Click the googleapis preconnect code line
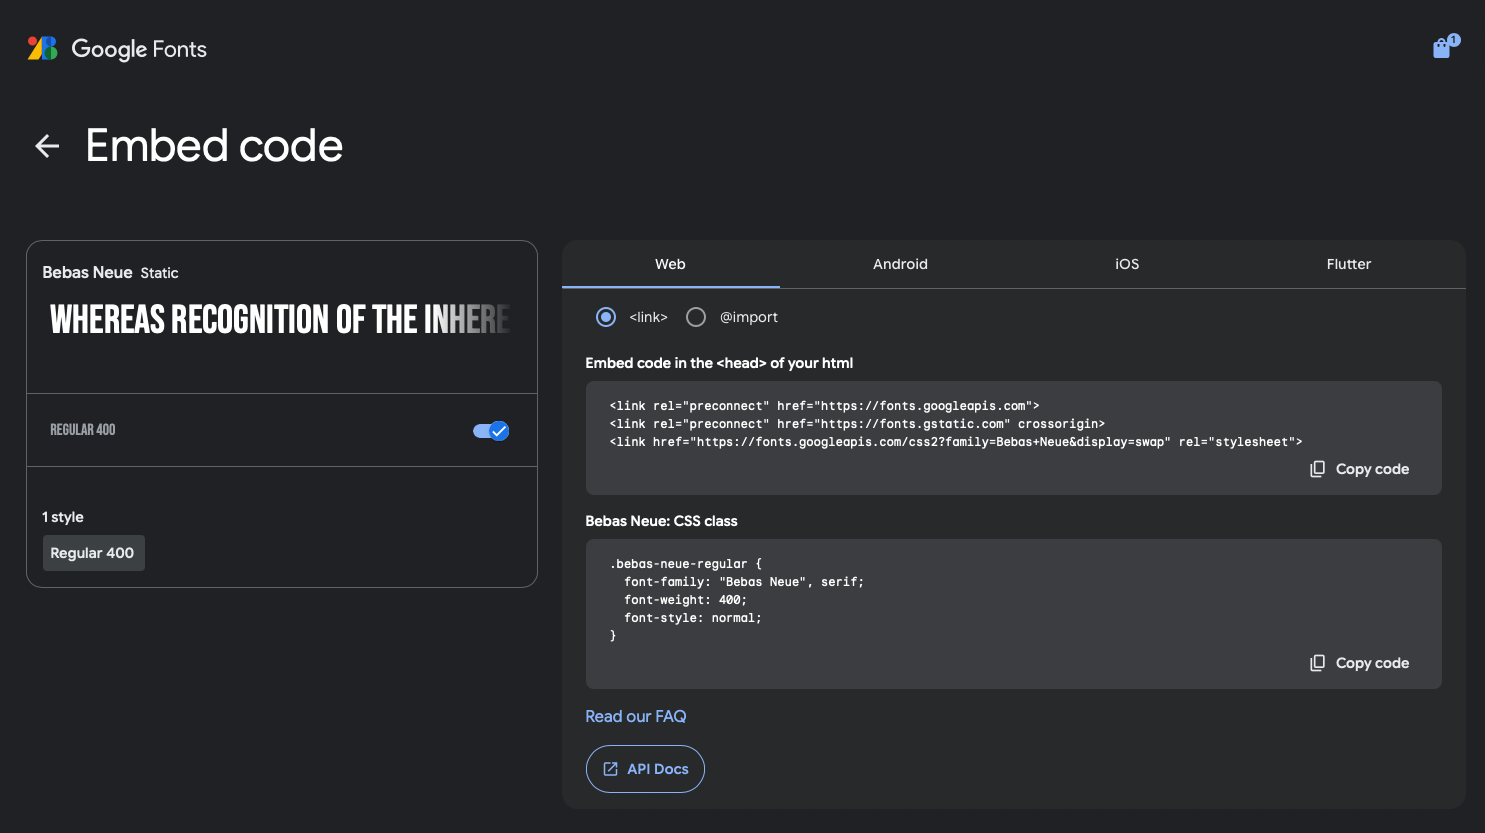This screenshot has width=1485, height=833. point(824,406)
